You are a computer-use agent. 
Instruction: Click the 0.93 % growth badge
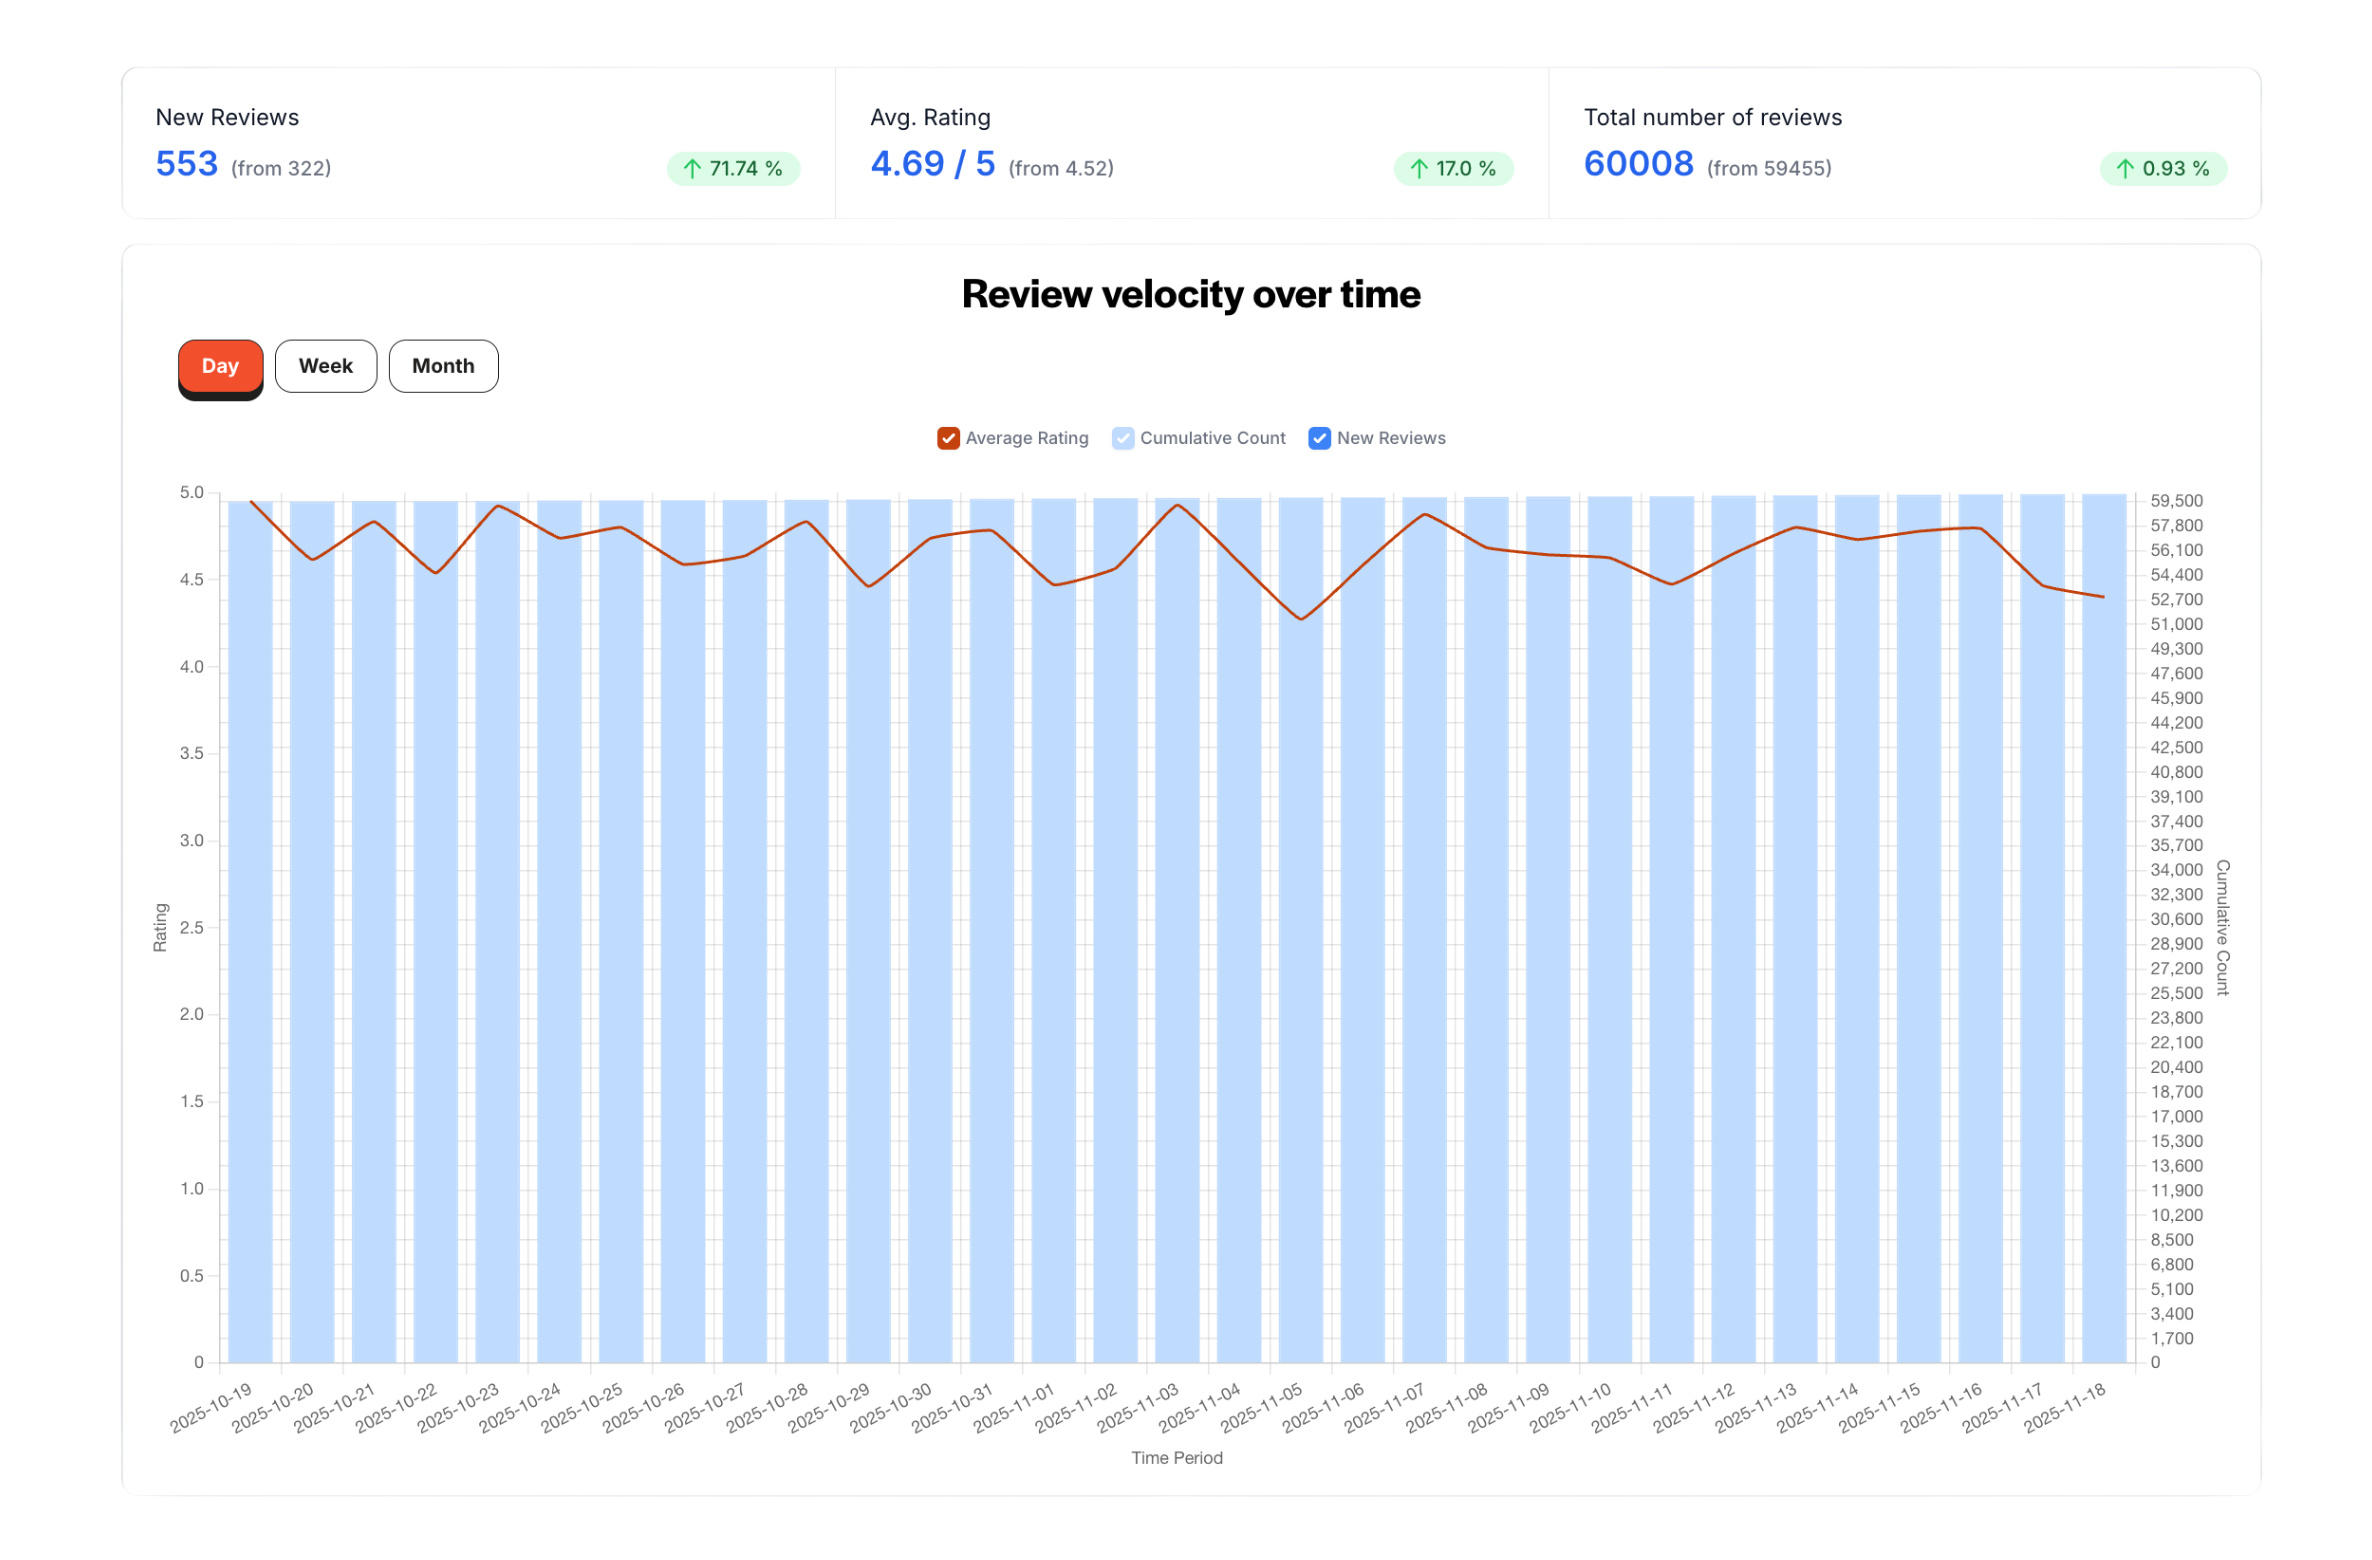[x=2163, y=169]
